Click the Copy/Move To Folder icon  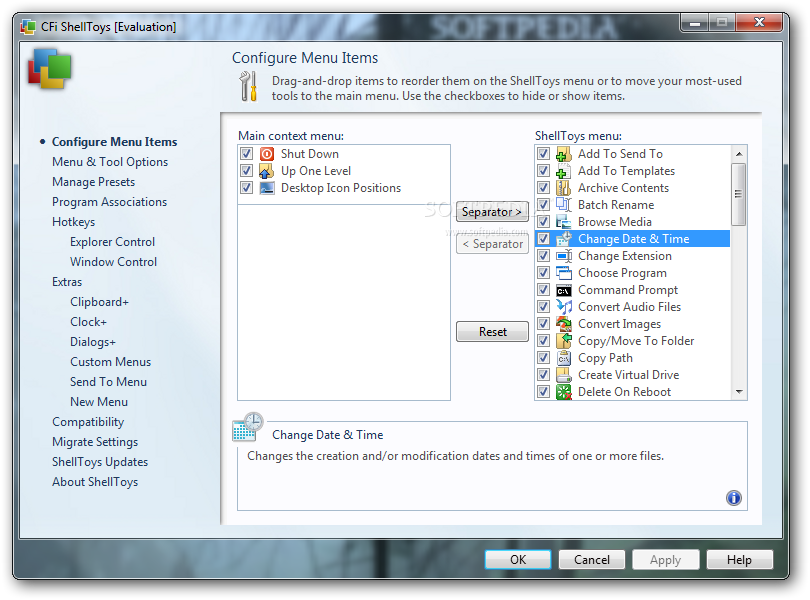coord(564,341)
